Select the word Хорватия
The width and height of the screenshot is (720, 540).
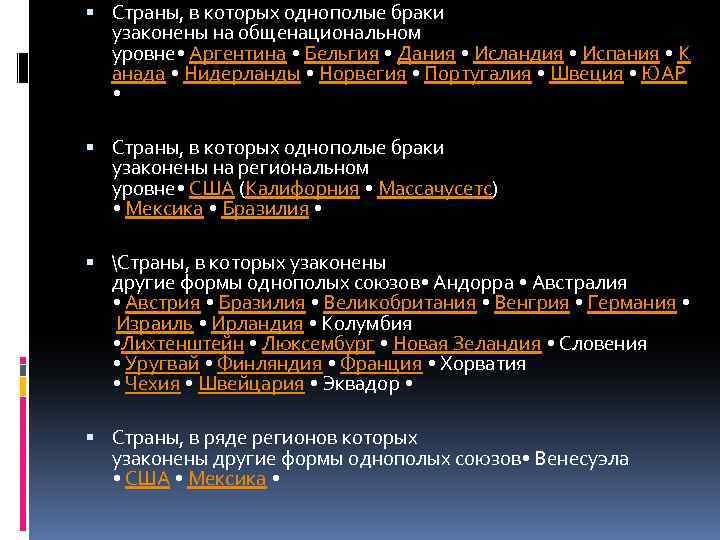483,364
